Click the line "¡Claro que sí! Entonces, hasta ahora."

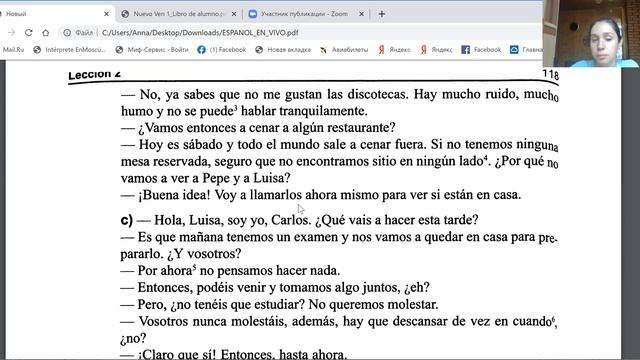233,354
